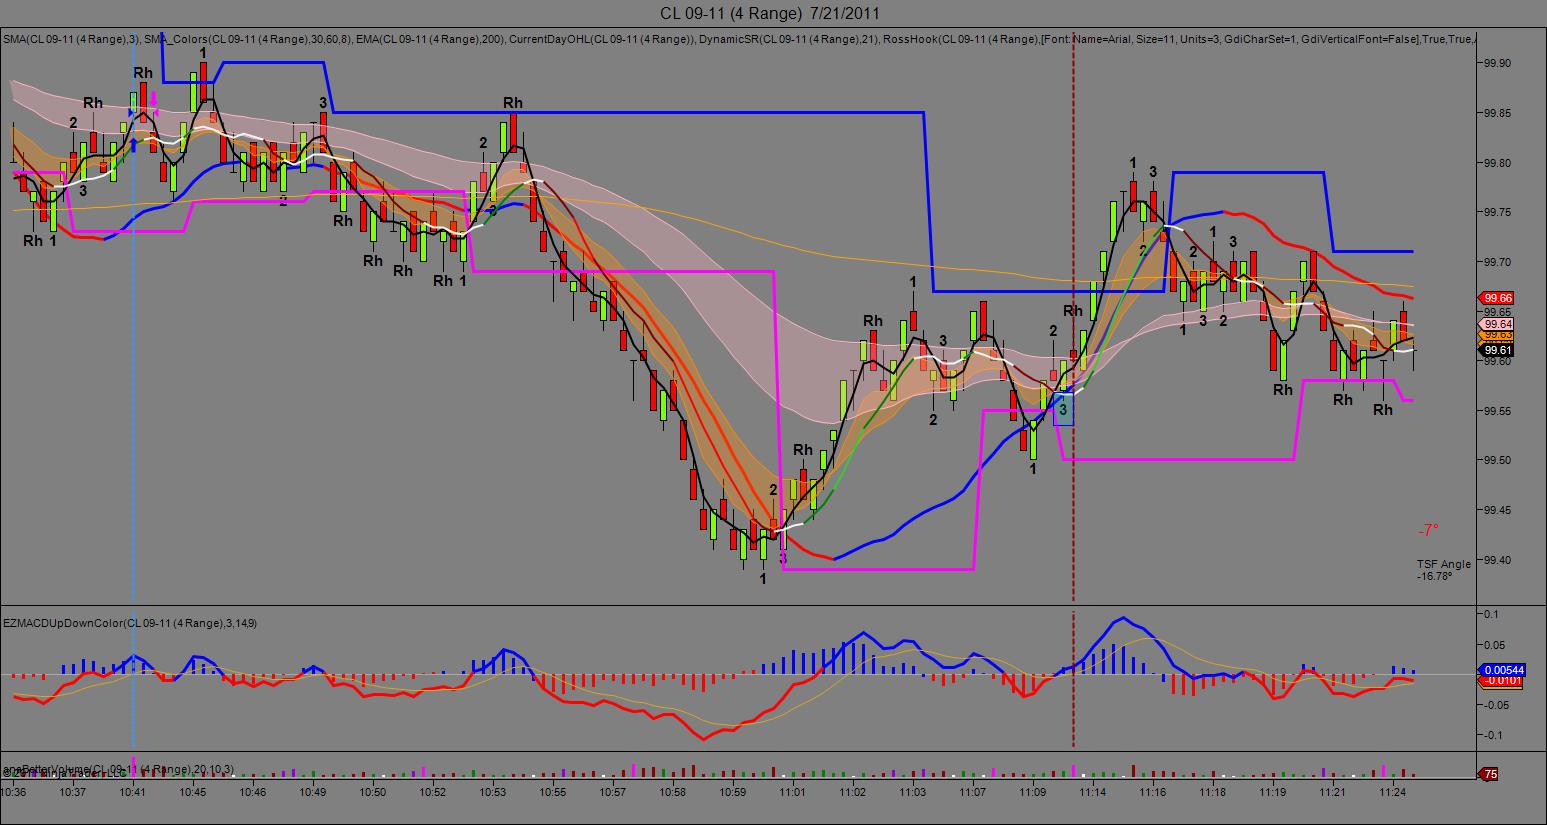Click the red -0.0101 MACD value marker

click(x=1501, y=681)
